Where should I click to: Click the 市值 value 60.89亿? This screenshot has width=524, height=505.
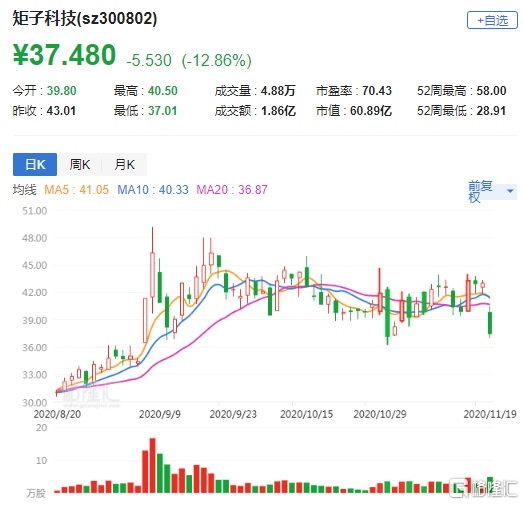(371, 111)
